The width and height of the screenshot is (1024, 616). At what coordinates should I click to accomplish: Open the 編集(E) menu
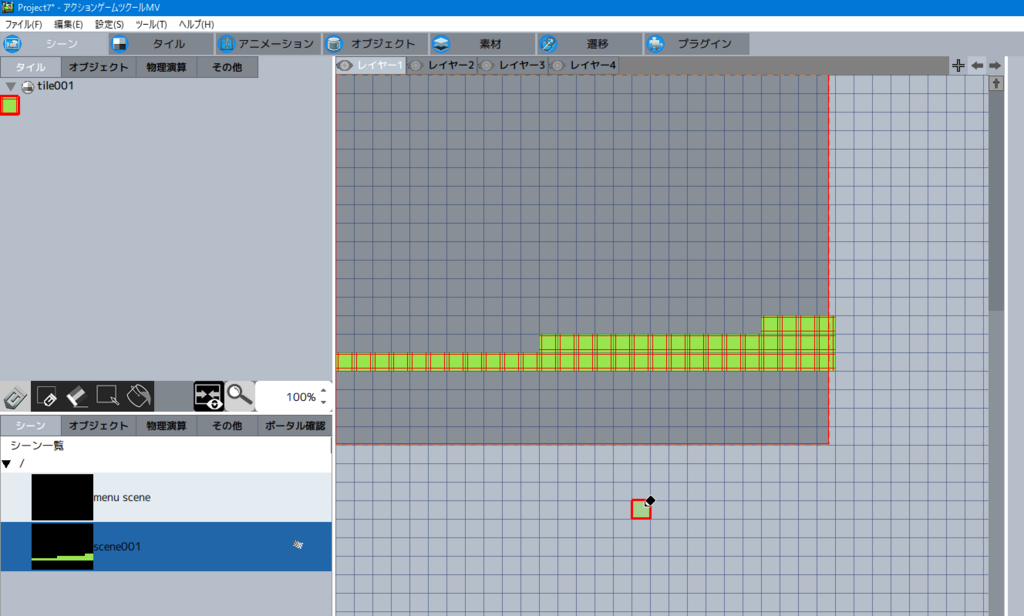point(68,24)
